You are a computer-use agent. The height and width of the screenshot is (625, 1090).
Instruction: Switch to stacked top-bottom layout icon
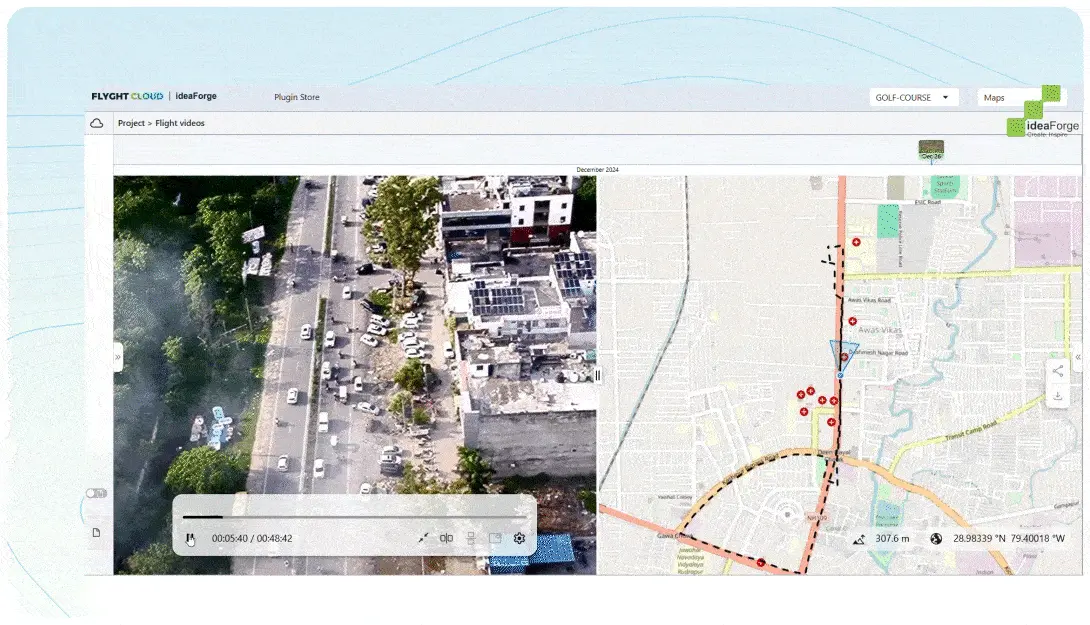point(471,538)
